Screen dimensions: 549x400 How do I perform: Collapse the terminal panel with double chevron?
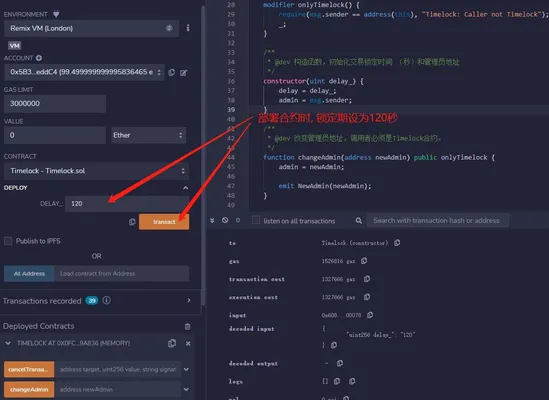(212, 220)
